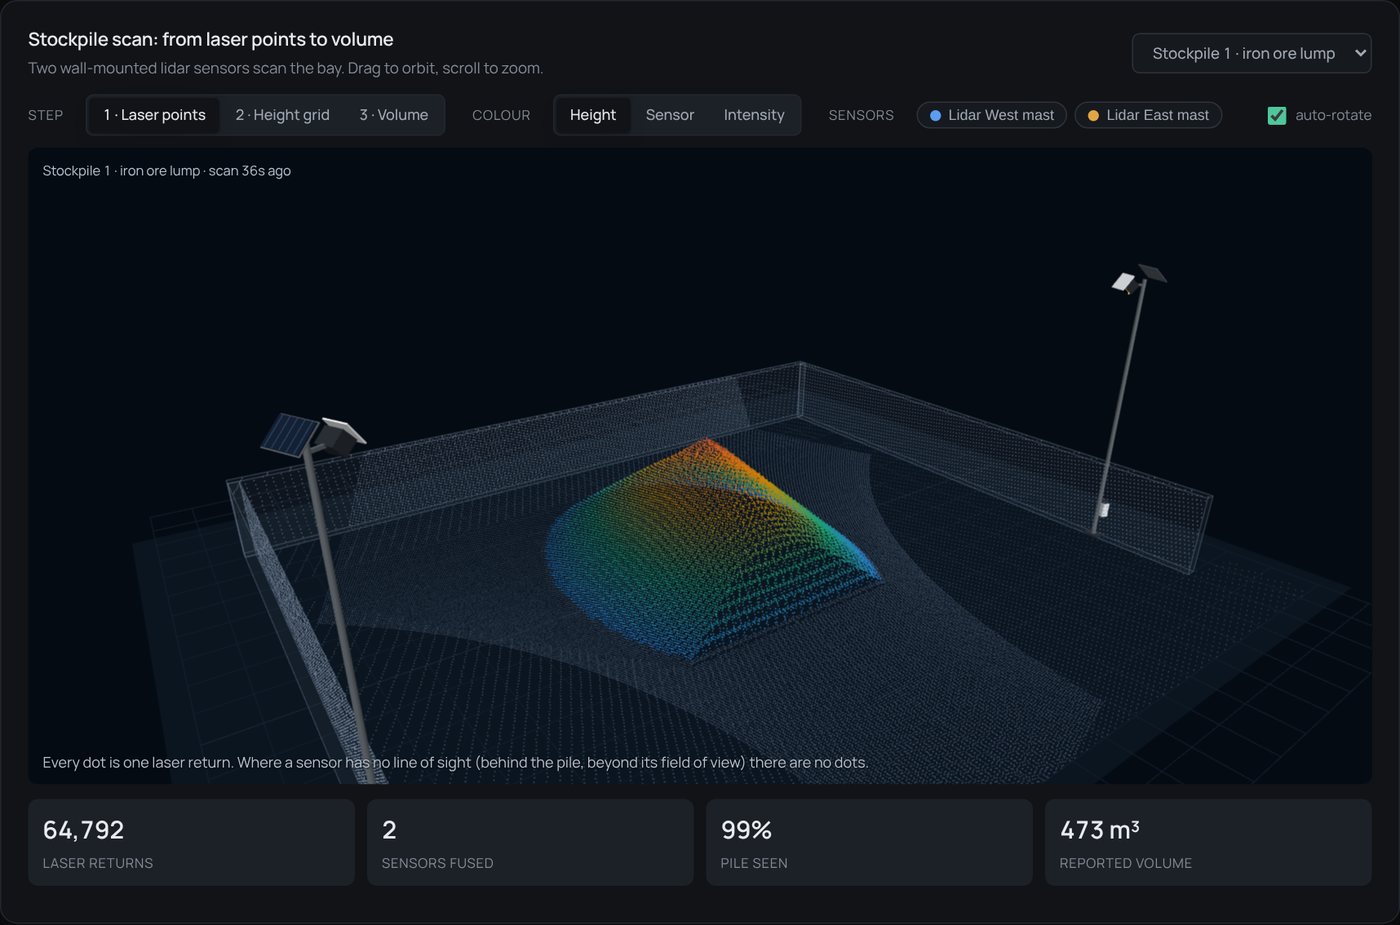Click the LASER RETURNS label

(x=98, y=863)
